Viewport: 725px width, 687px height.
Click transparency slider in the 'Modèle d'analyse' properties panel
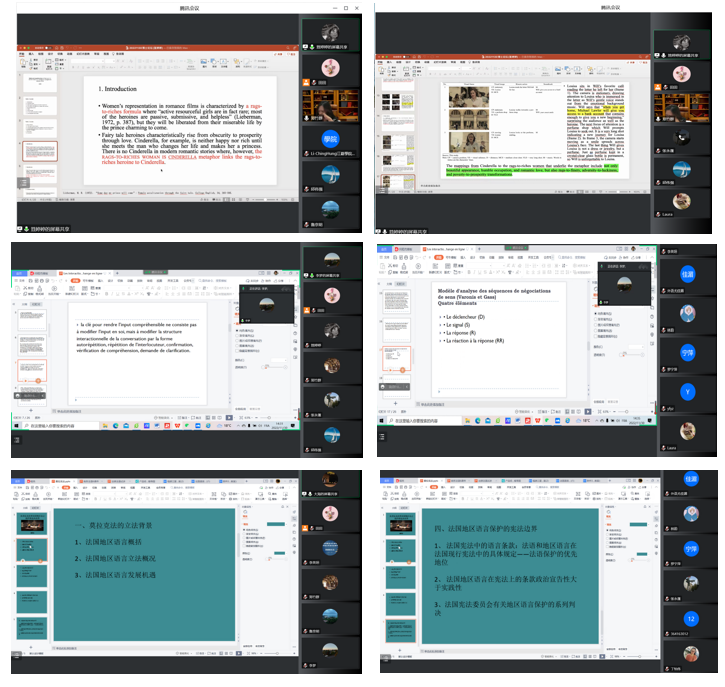[630, 352]
